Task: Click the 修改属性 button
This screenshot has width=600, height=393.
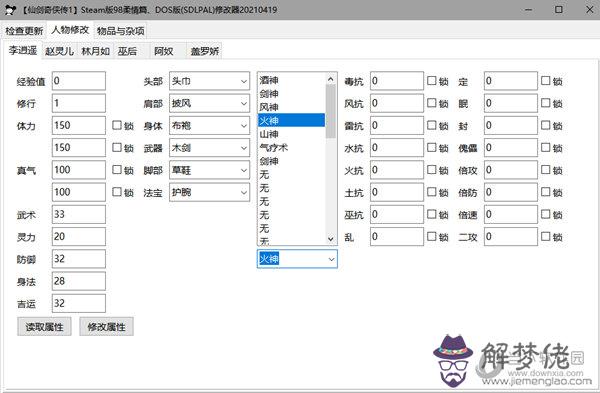Action: click(106, 327)
